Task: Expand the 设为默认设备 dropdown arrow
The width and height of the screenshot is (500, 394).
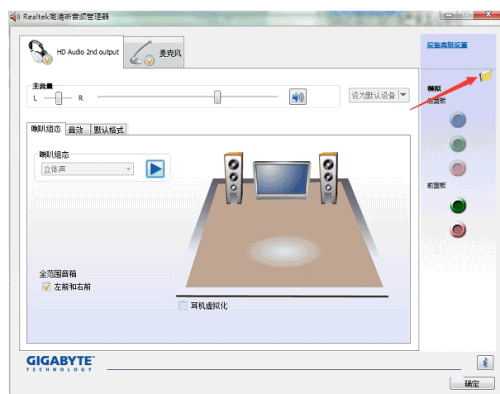Action: (403, 95)
